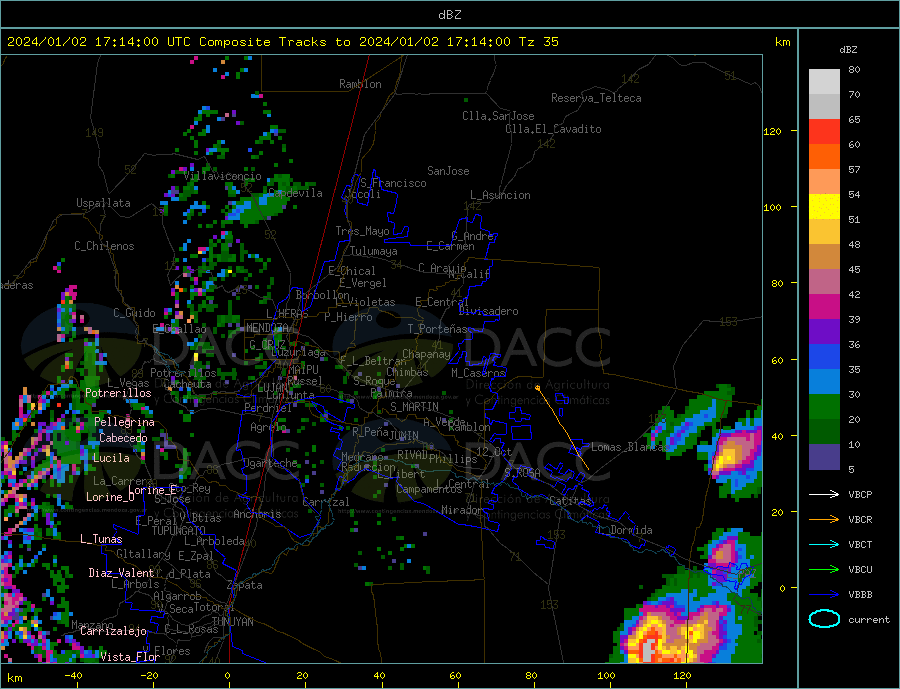
Task: Click the Reserva_Telteca label
Action: click(x=596, y=98)
